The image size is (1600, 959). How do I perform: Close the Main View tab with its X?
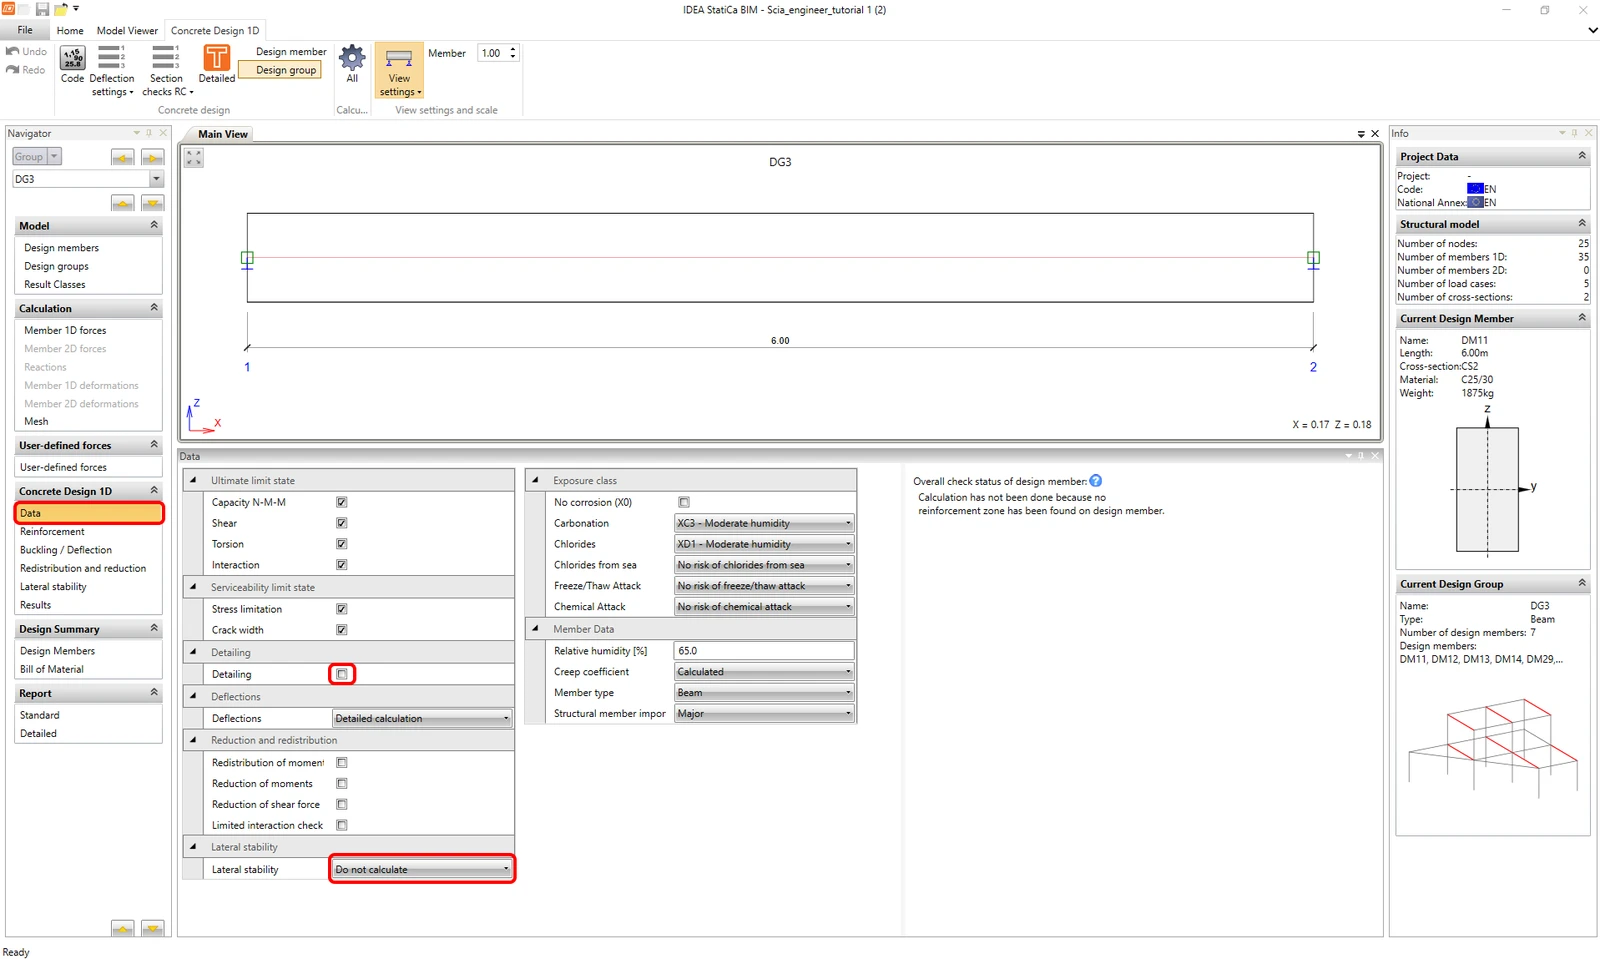click(x=1375, y=134)
